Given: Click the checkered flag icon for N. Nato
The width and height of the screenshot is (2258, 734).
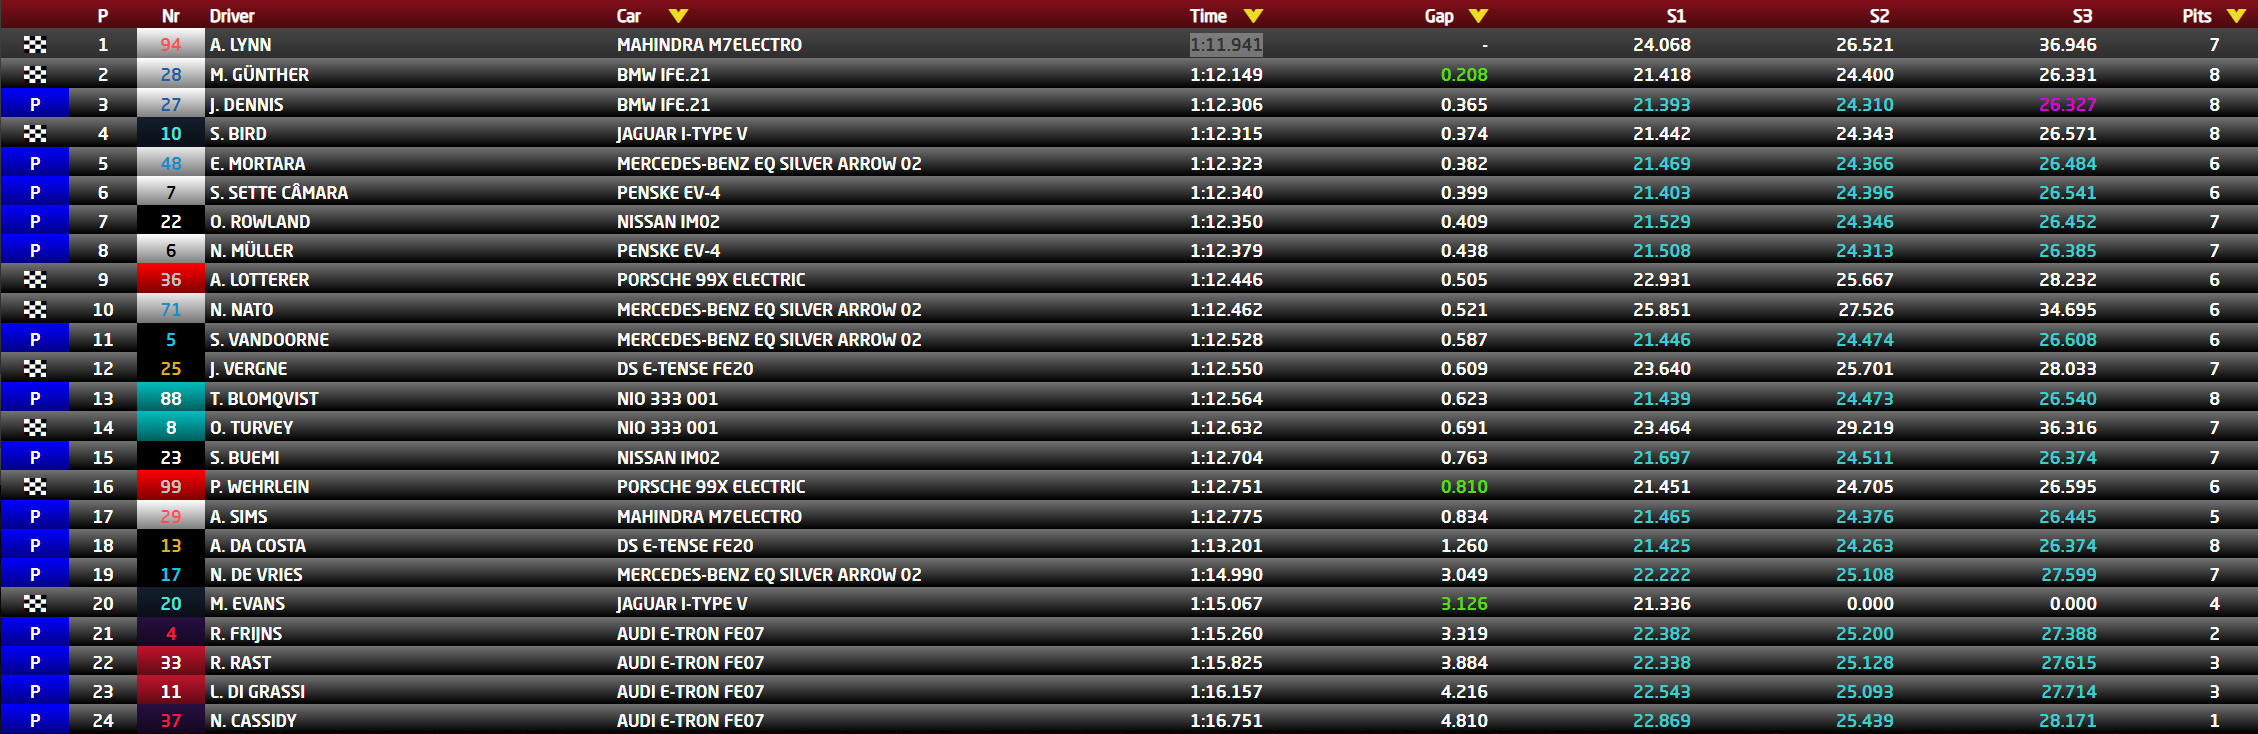Looking at the screenshot, I should pos(35,309).
